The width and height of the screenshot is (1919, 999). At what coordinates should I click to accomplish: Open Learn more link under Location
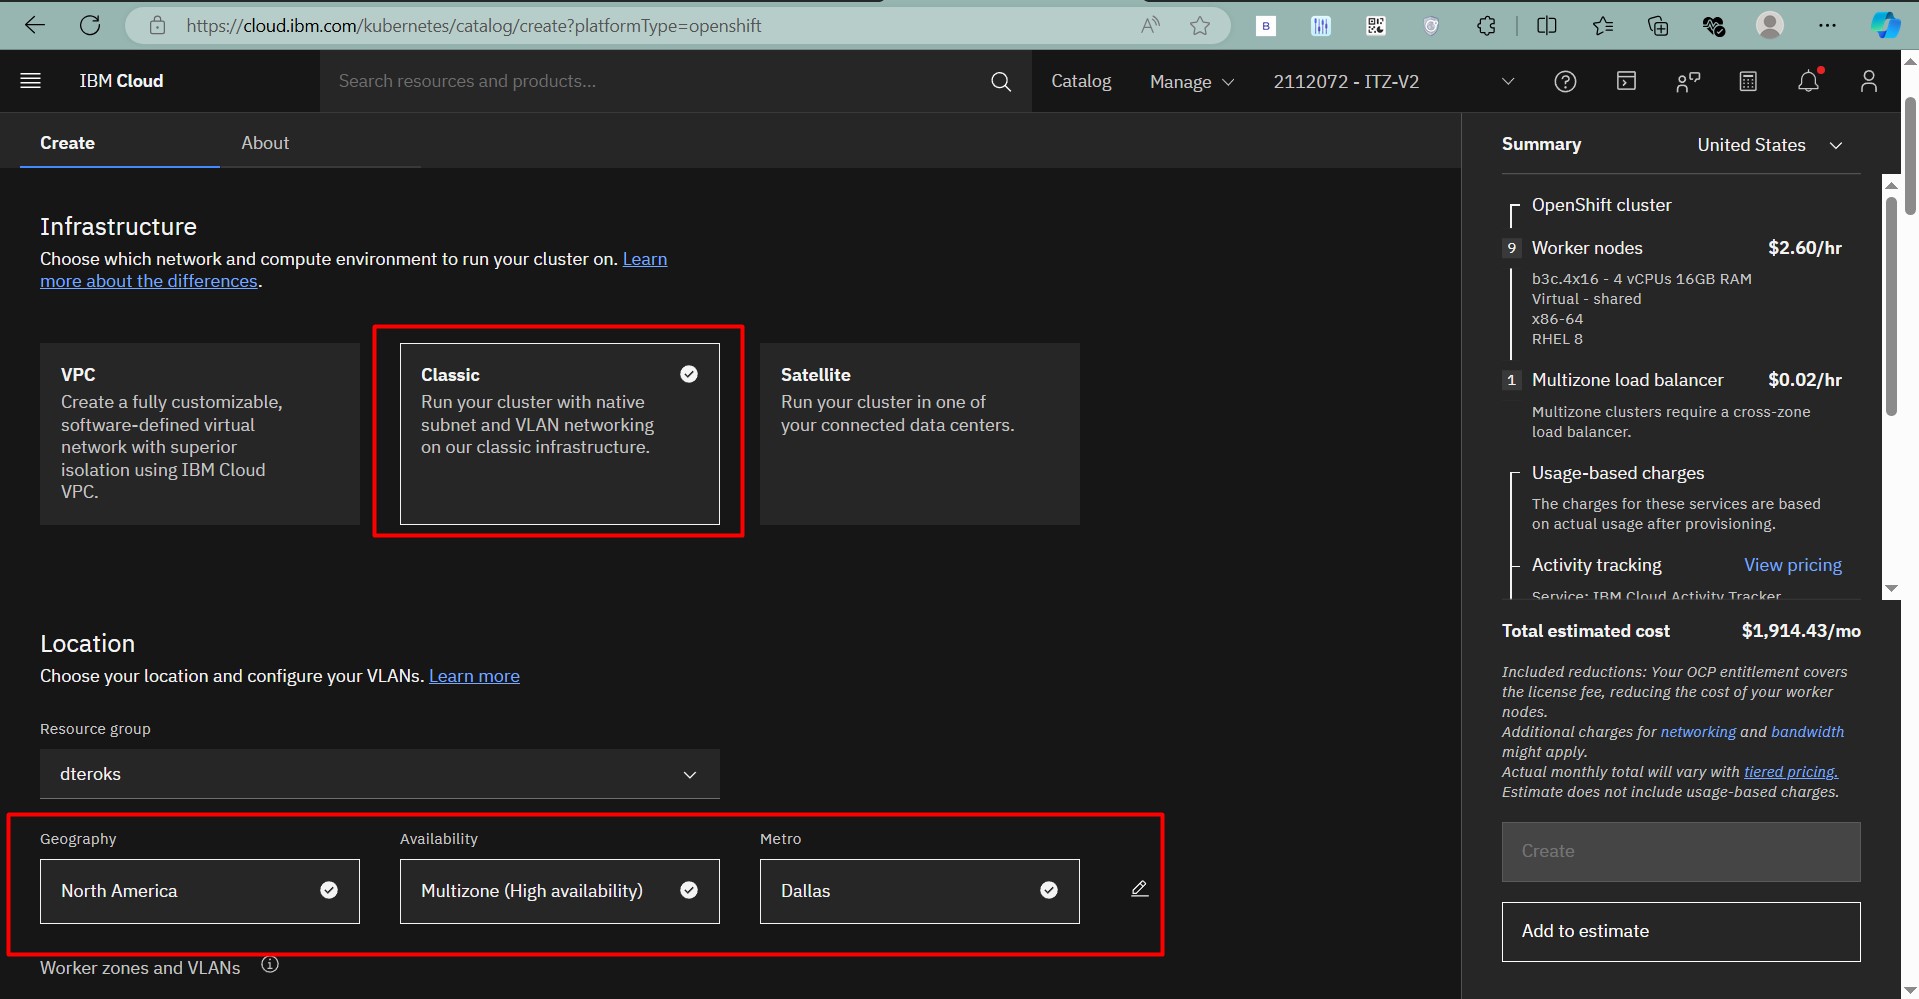474,676
